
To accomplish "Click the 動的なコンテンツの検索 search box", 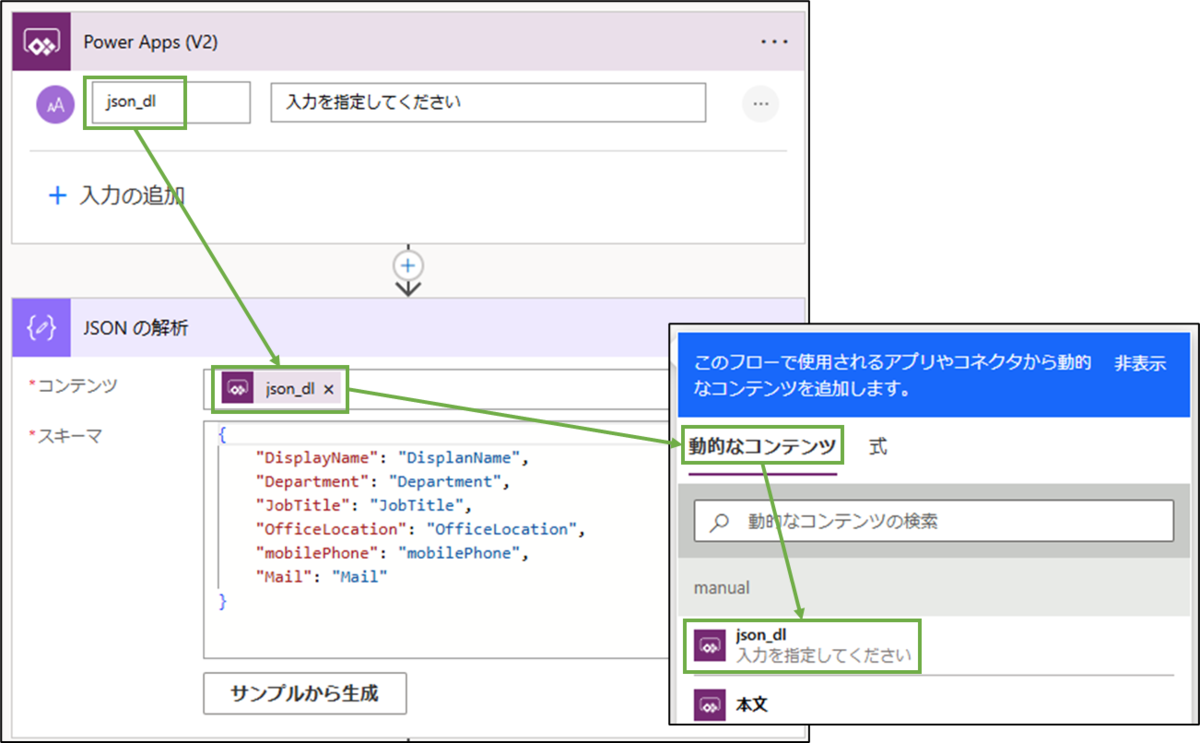I will [934, 521].
